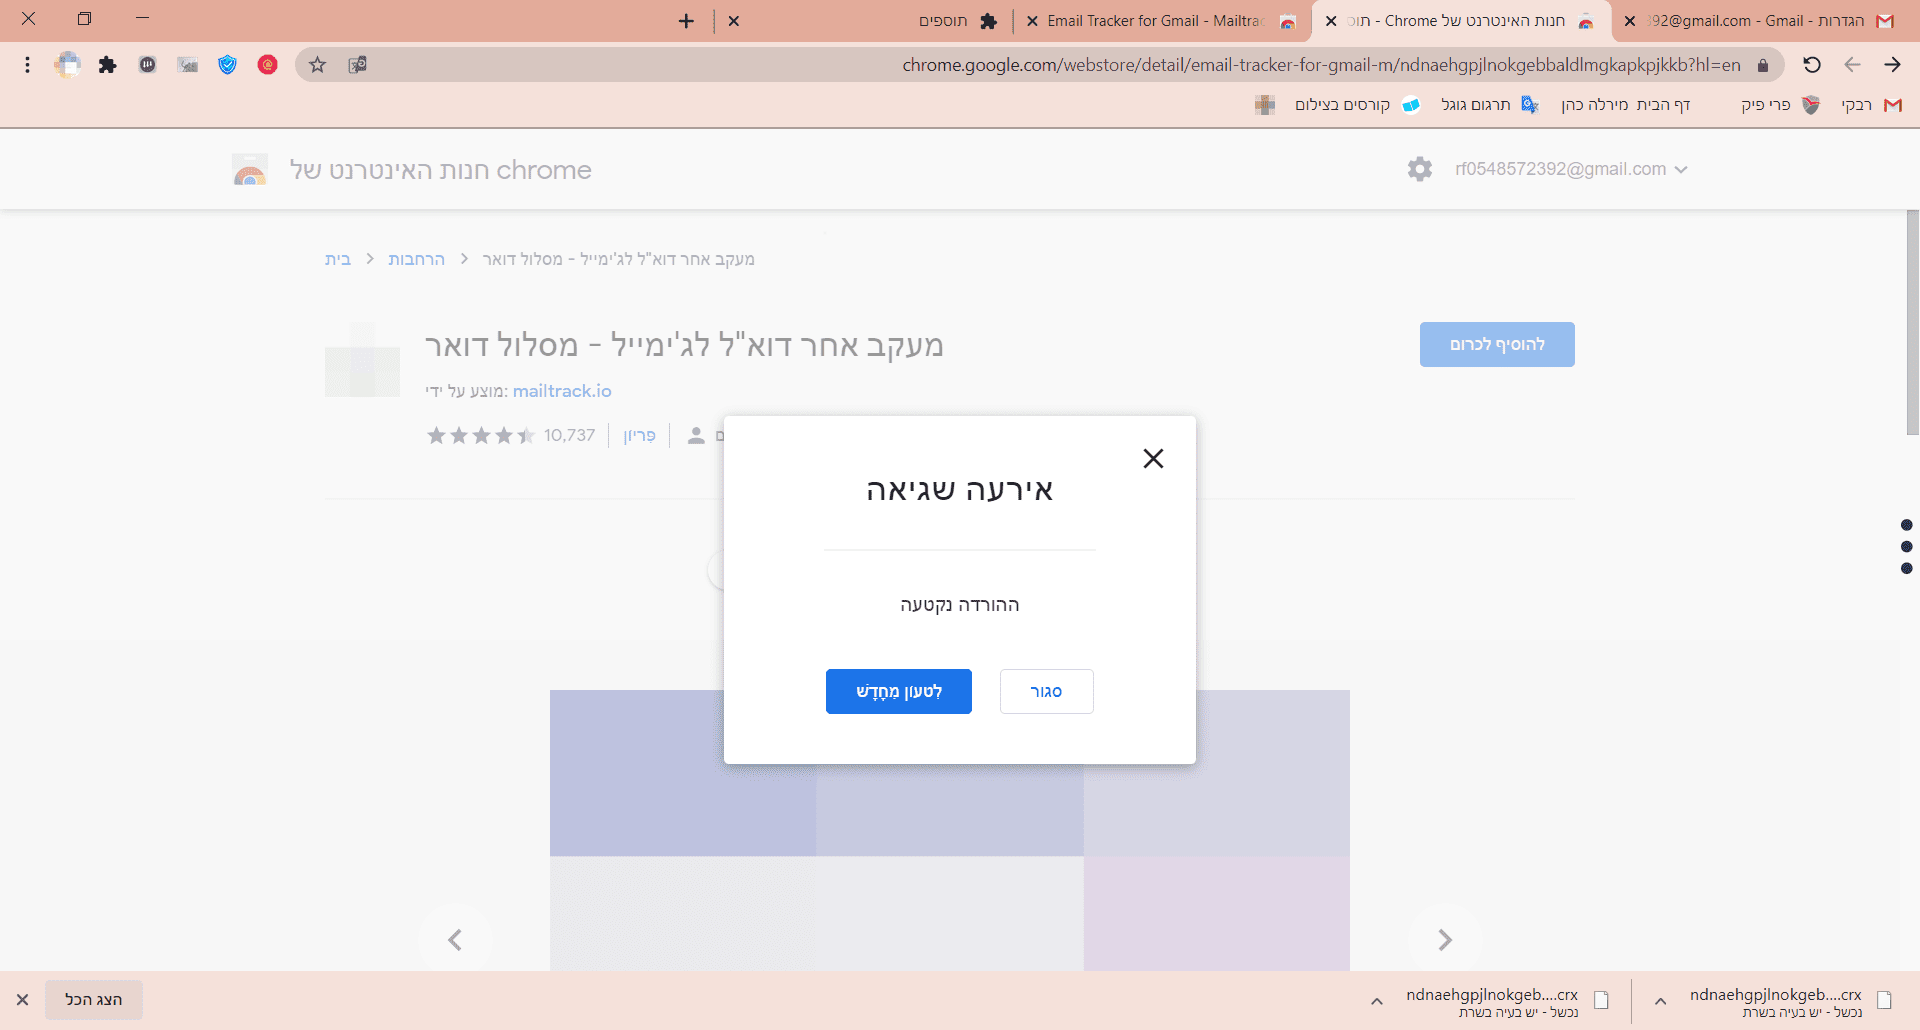Open the side panel icon beside the star
Screen dimensions: 1920x1030
(357, 64)
